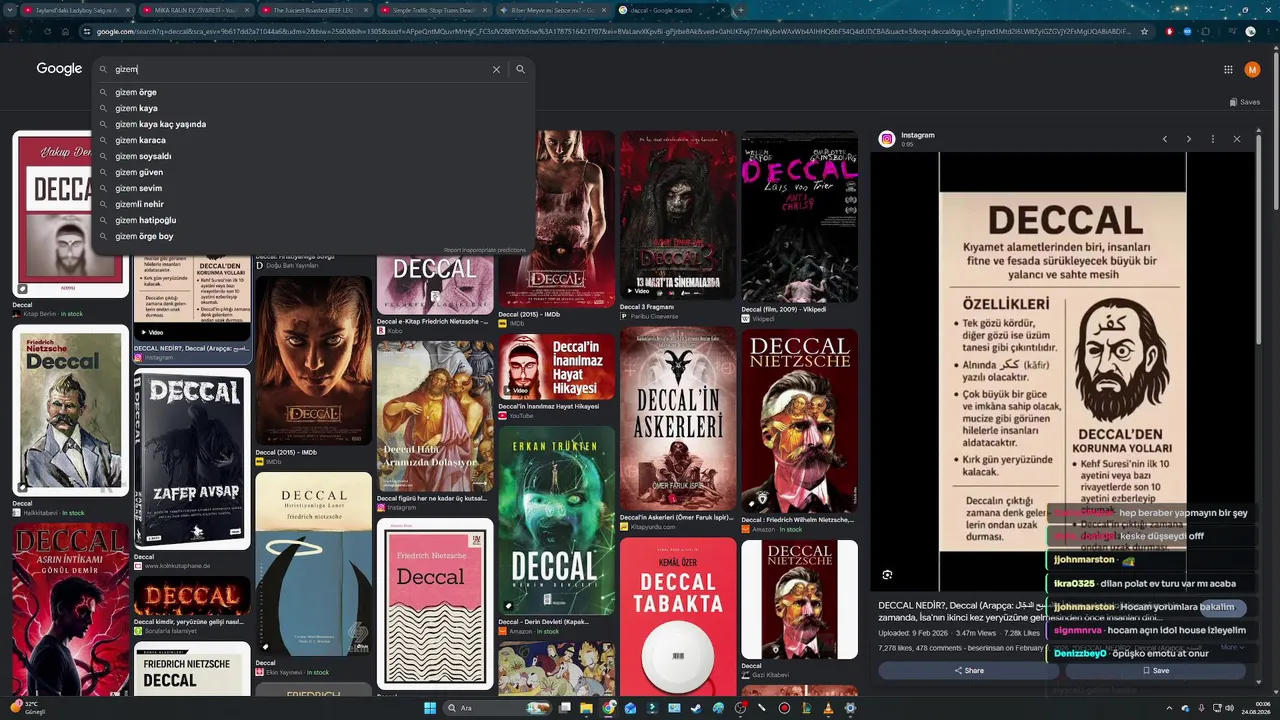Click the taskbar search box Ara
1280x720 pixels.
point(496,708)
